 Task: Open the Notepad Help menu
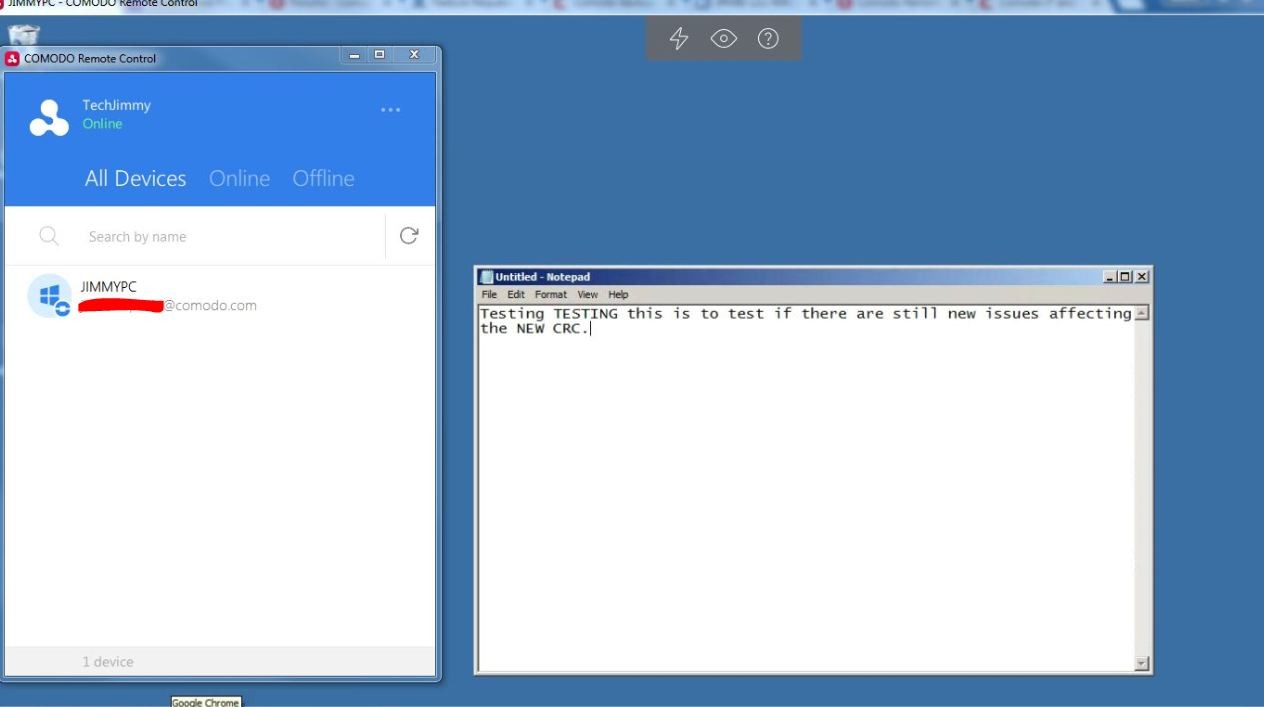[x=619, y=295]
